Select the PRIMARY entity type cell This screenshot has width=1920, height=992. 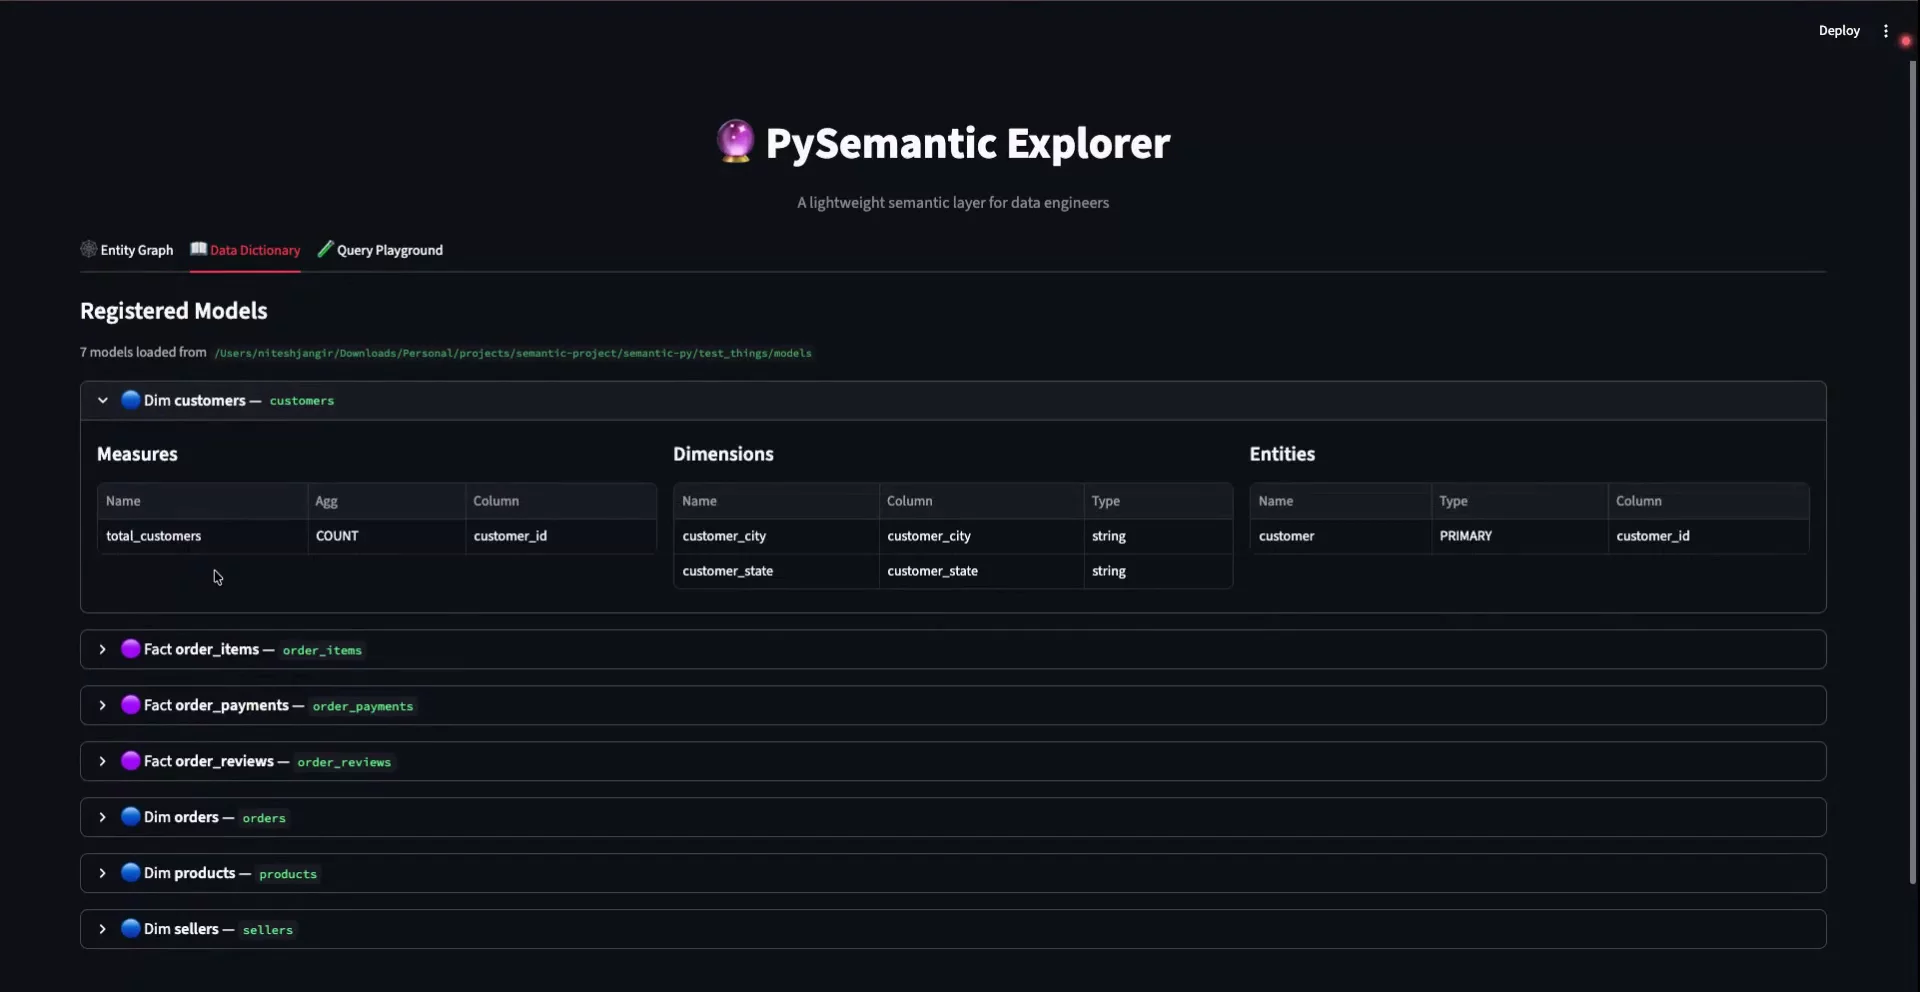[x=1519, y=536]
